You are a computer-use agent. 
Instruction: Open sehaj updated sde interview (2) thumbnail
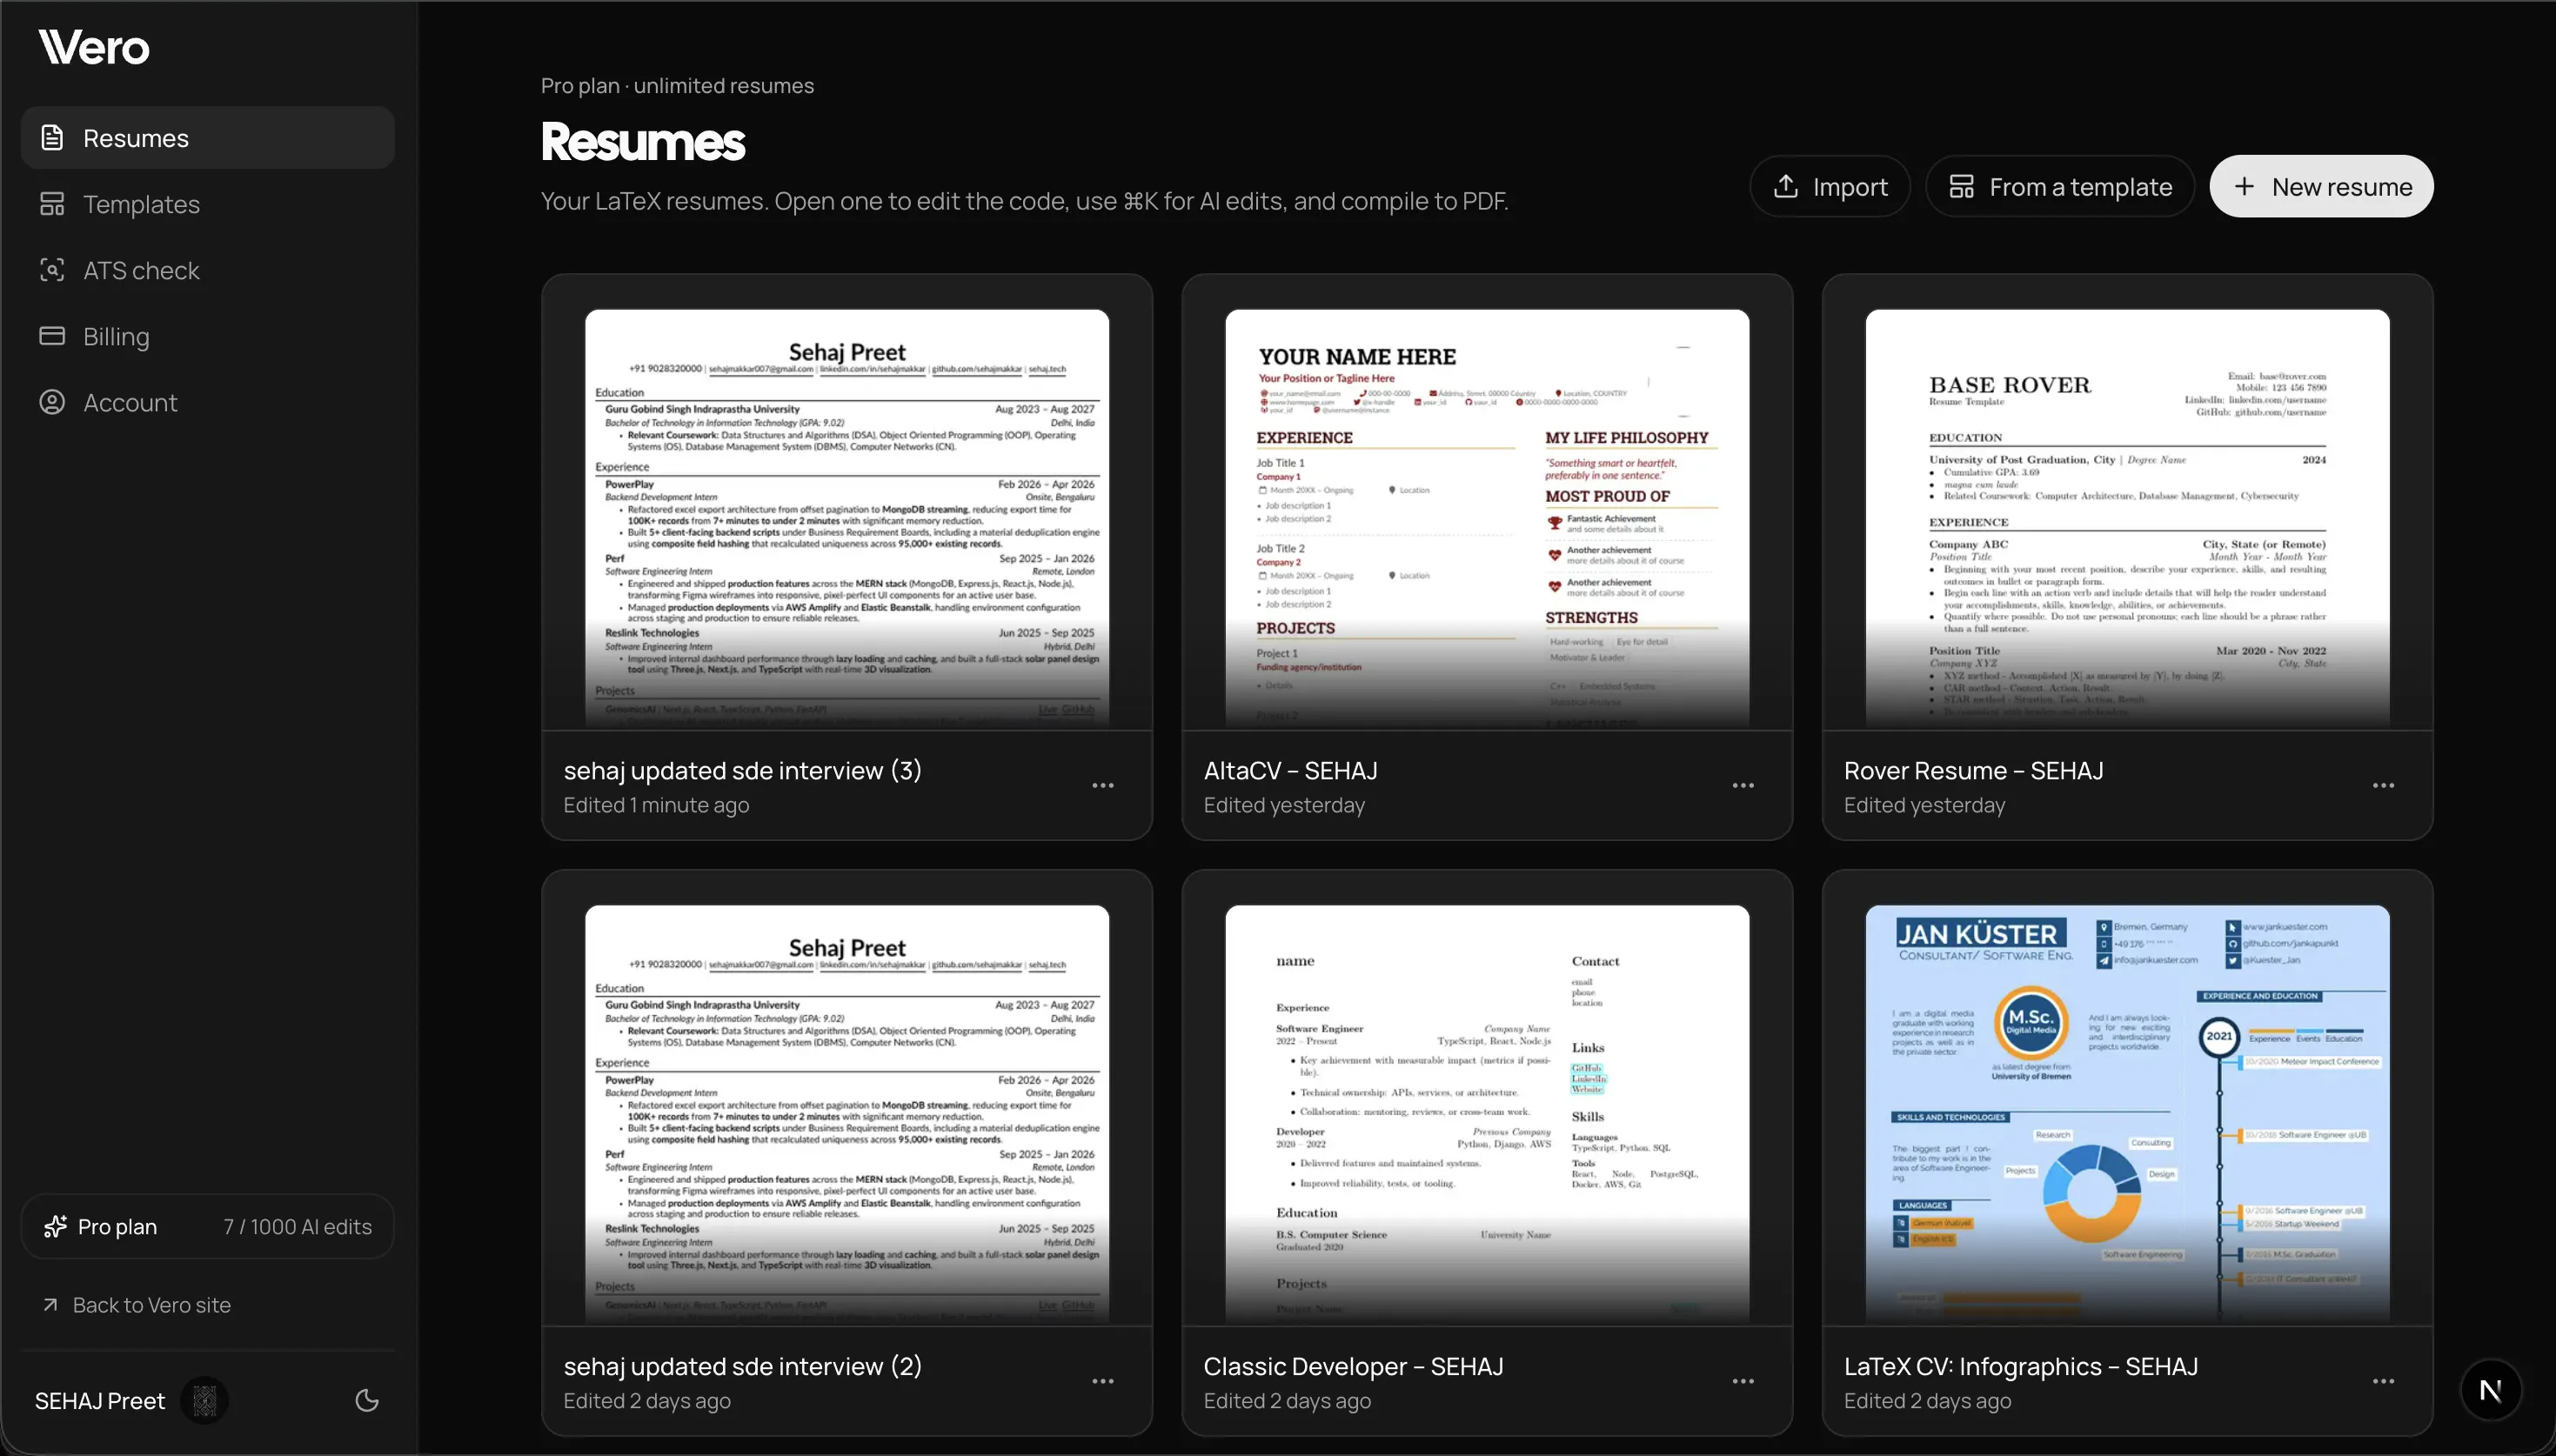(847, 1114)
